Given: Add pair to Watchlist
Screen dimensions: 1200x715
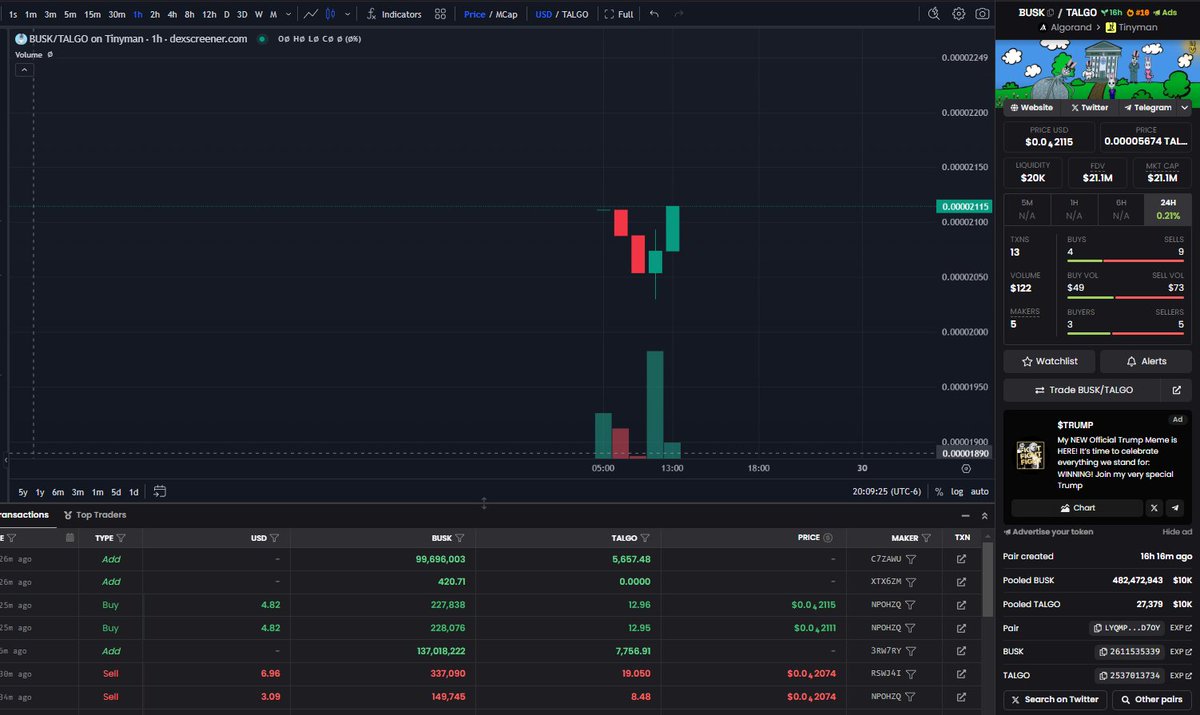Looking at the screenshot, I should point(1049,361).
